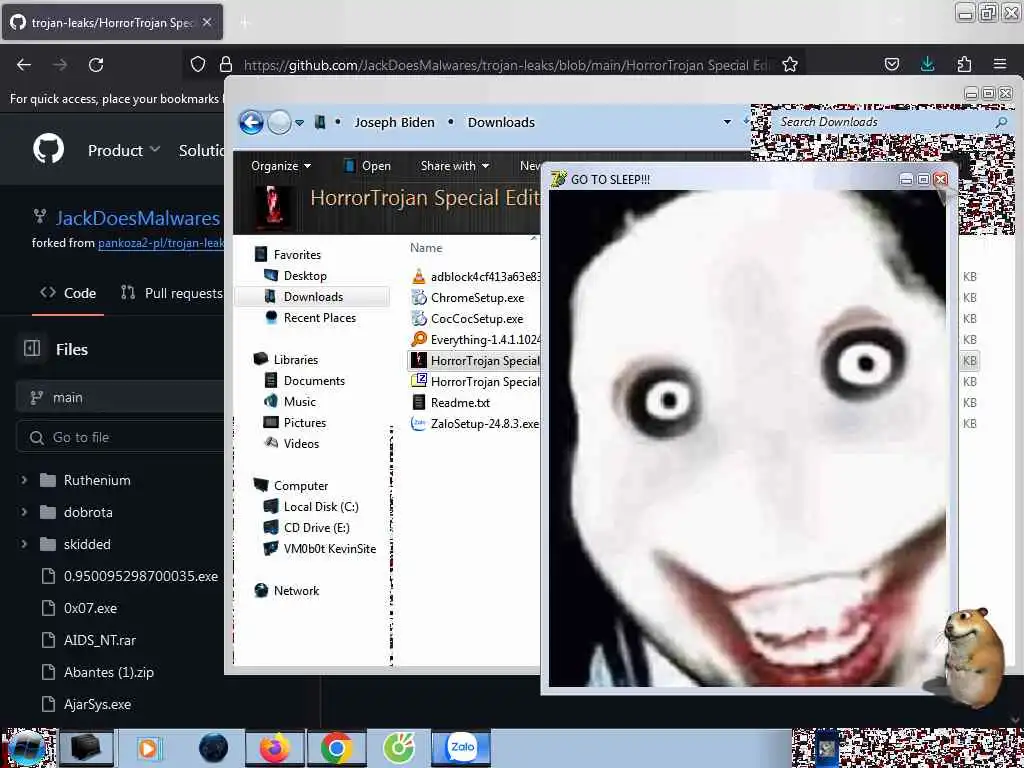Switch to Pull requests tab
1024x768 pixels.
(x=172, y=293)
